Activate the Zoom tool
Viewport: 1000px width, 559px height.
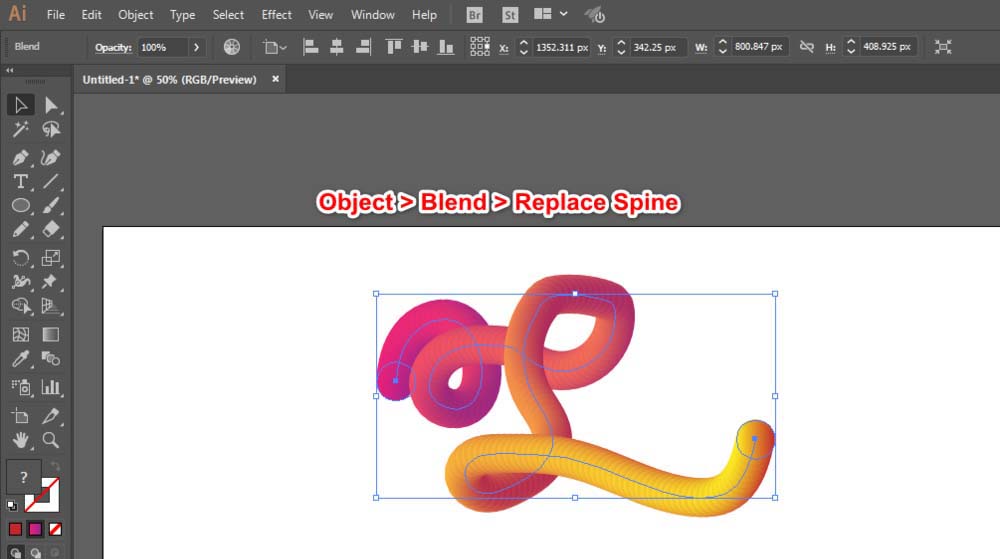pos(51,440)
